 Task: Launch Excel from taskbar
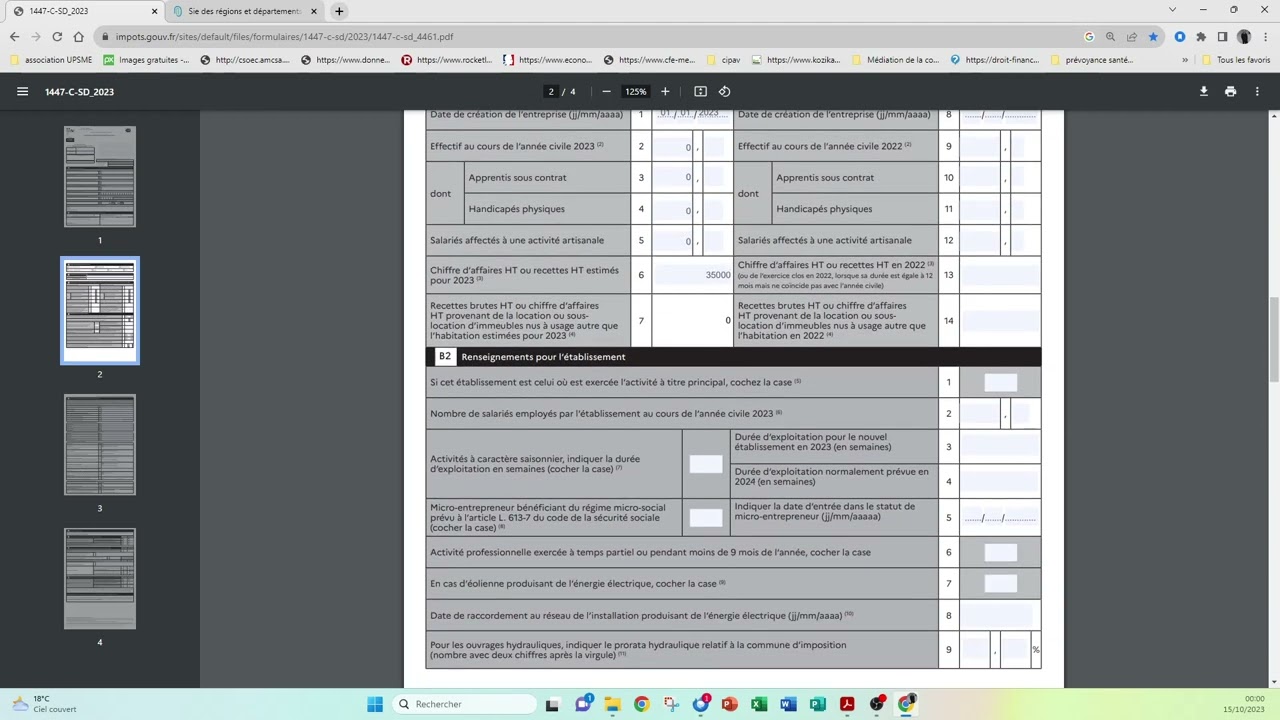[759, 704]
